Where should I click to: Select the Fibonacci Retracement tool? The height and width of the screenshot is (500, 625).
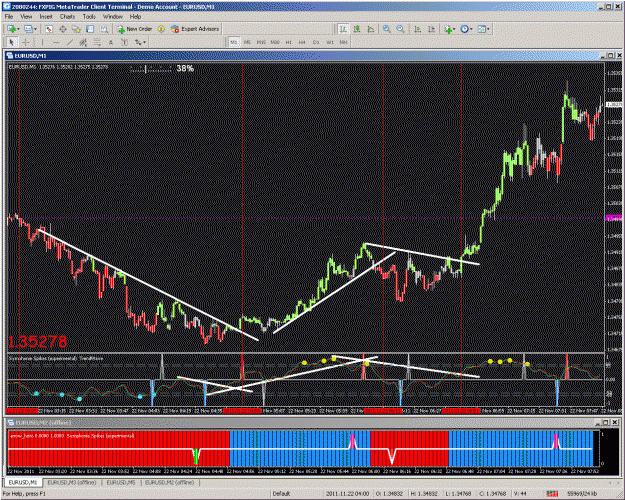(97, 42)
